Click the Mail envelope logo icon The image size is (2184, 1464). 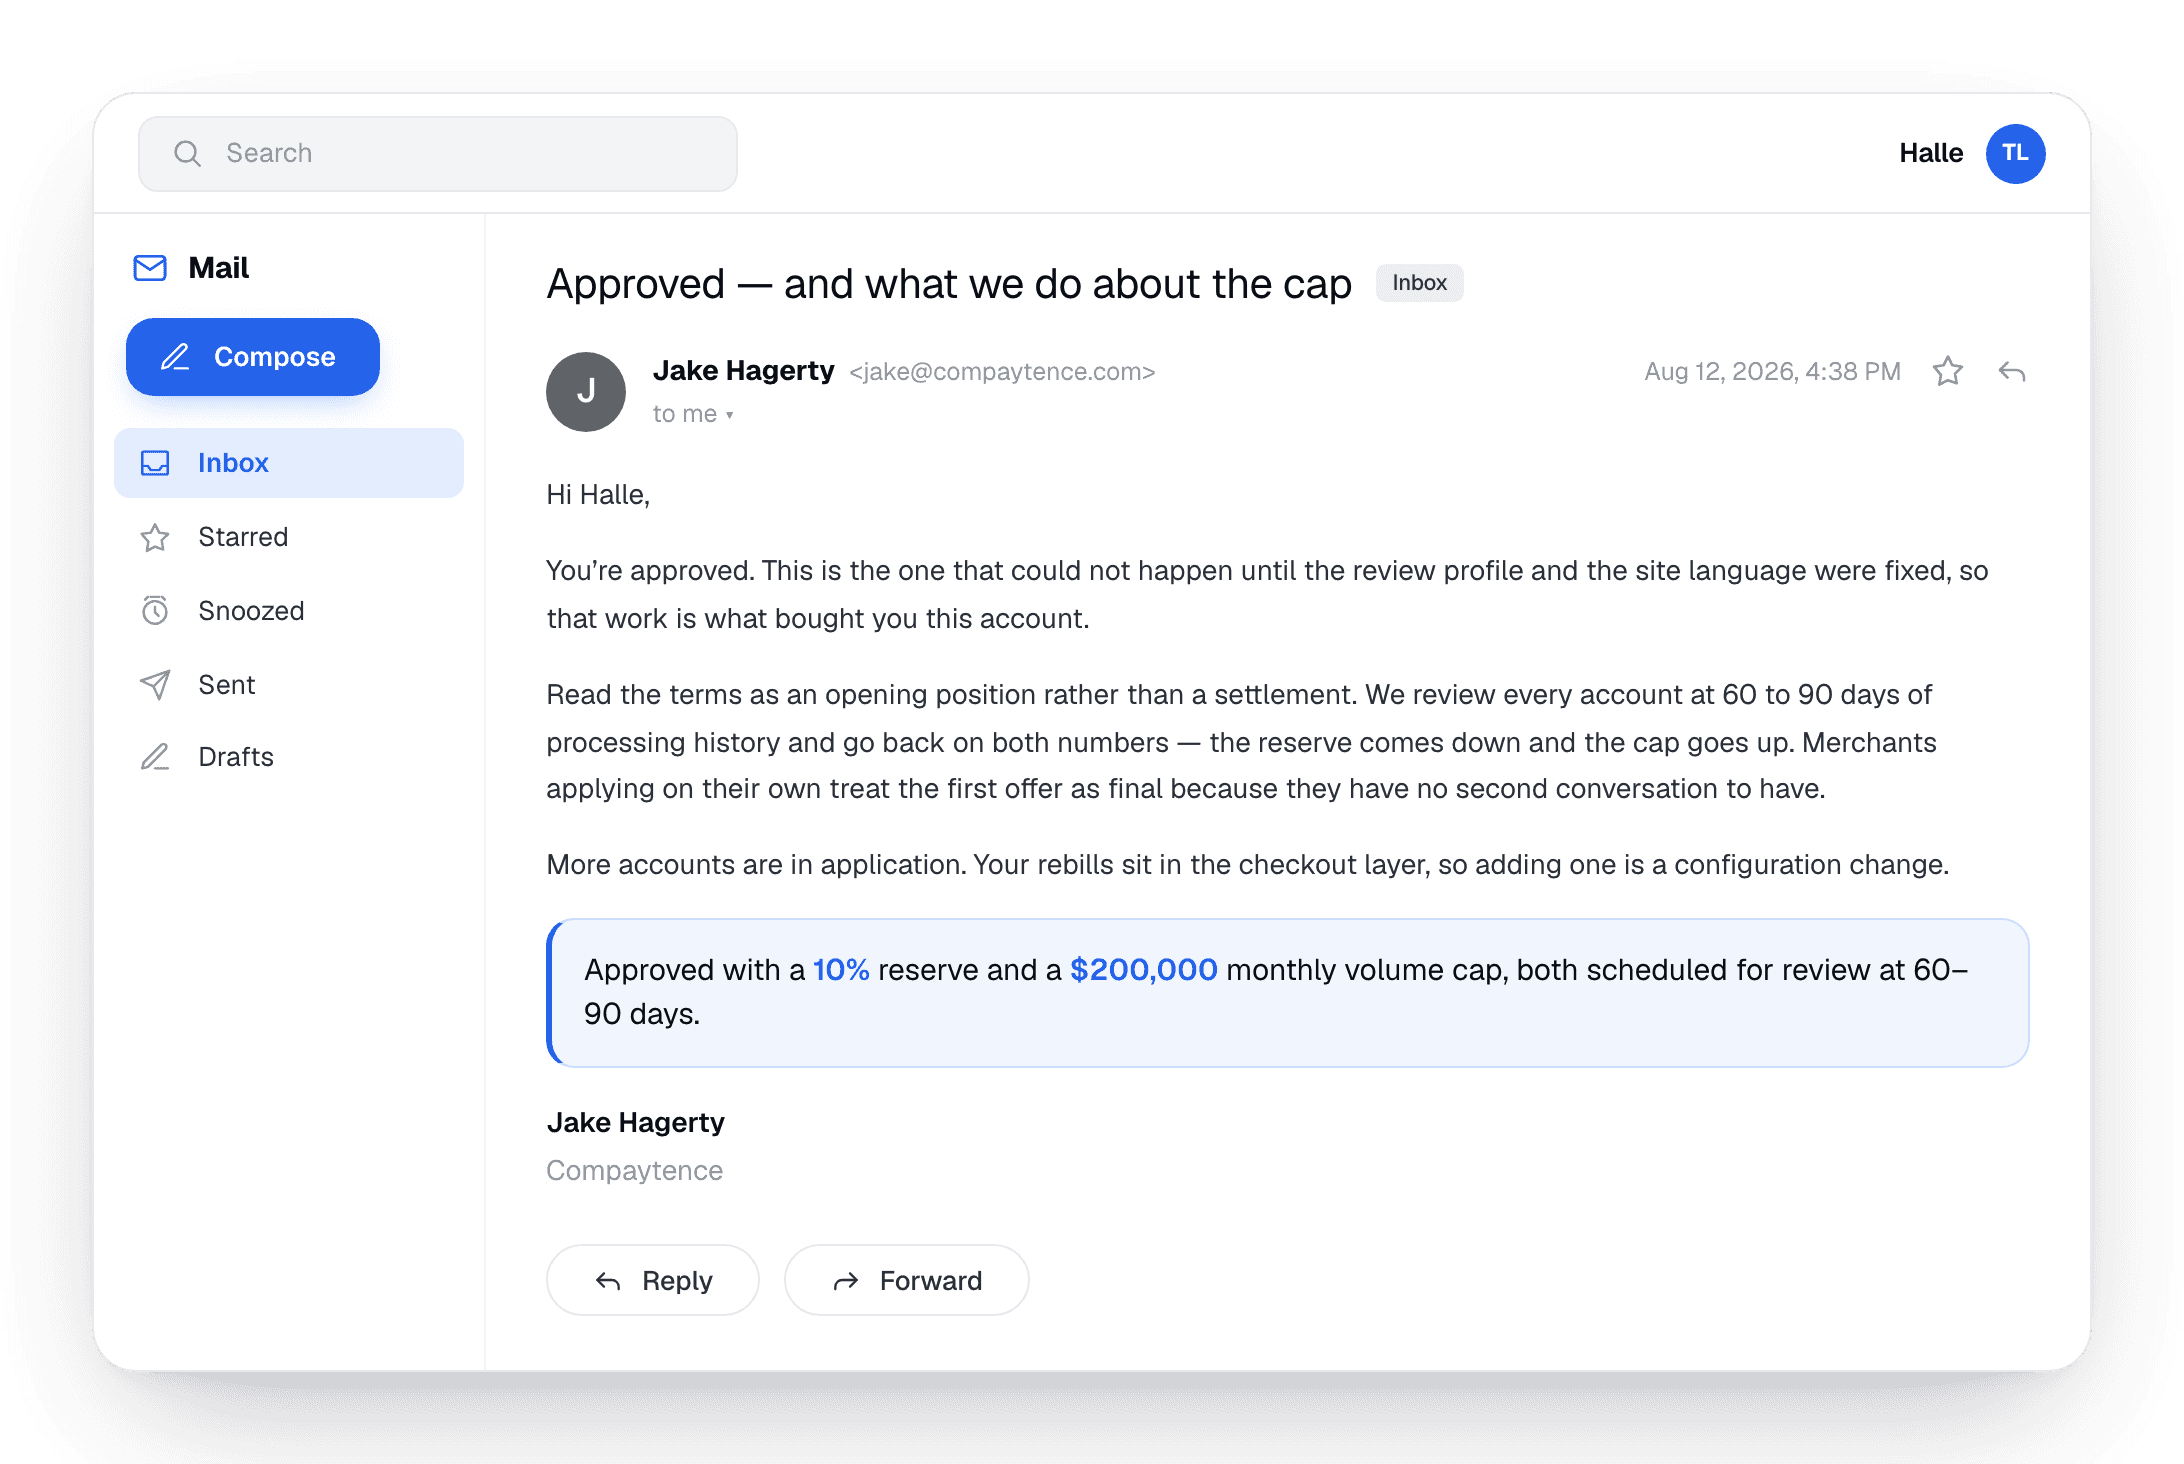click(150, 268)
